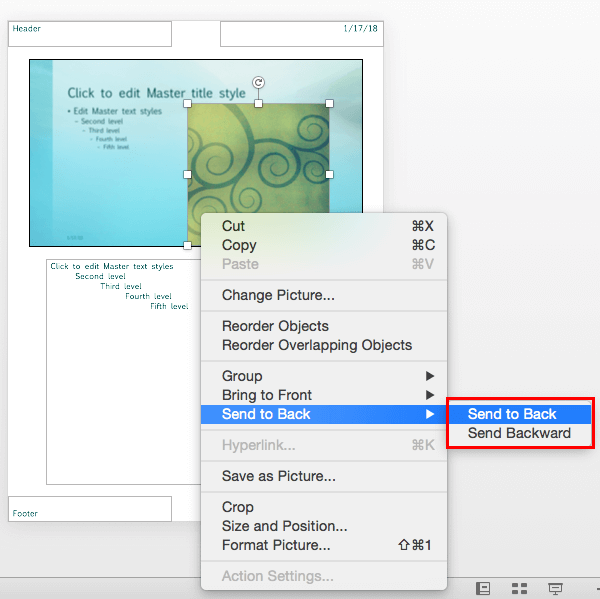The height and width of the screenshot is (599, 600).
Task: Click the Header placeholder box
Action: (90, 33)
